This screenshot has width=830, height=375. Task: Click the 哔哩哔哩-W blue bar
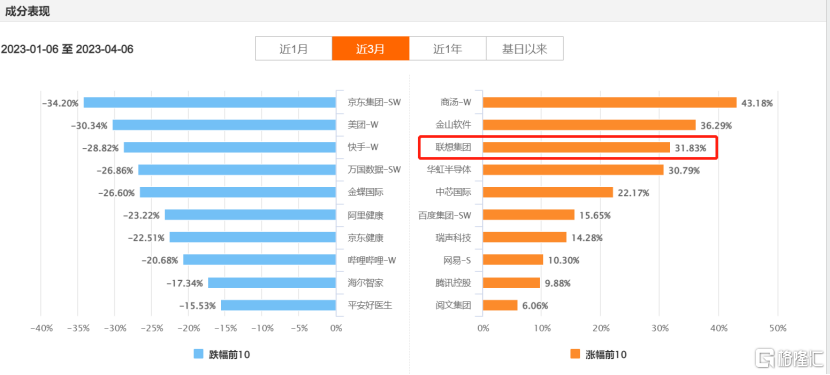260,260
